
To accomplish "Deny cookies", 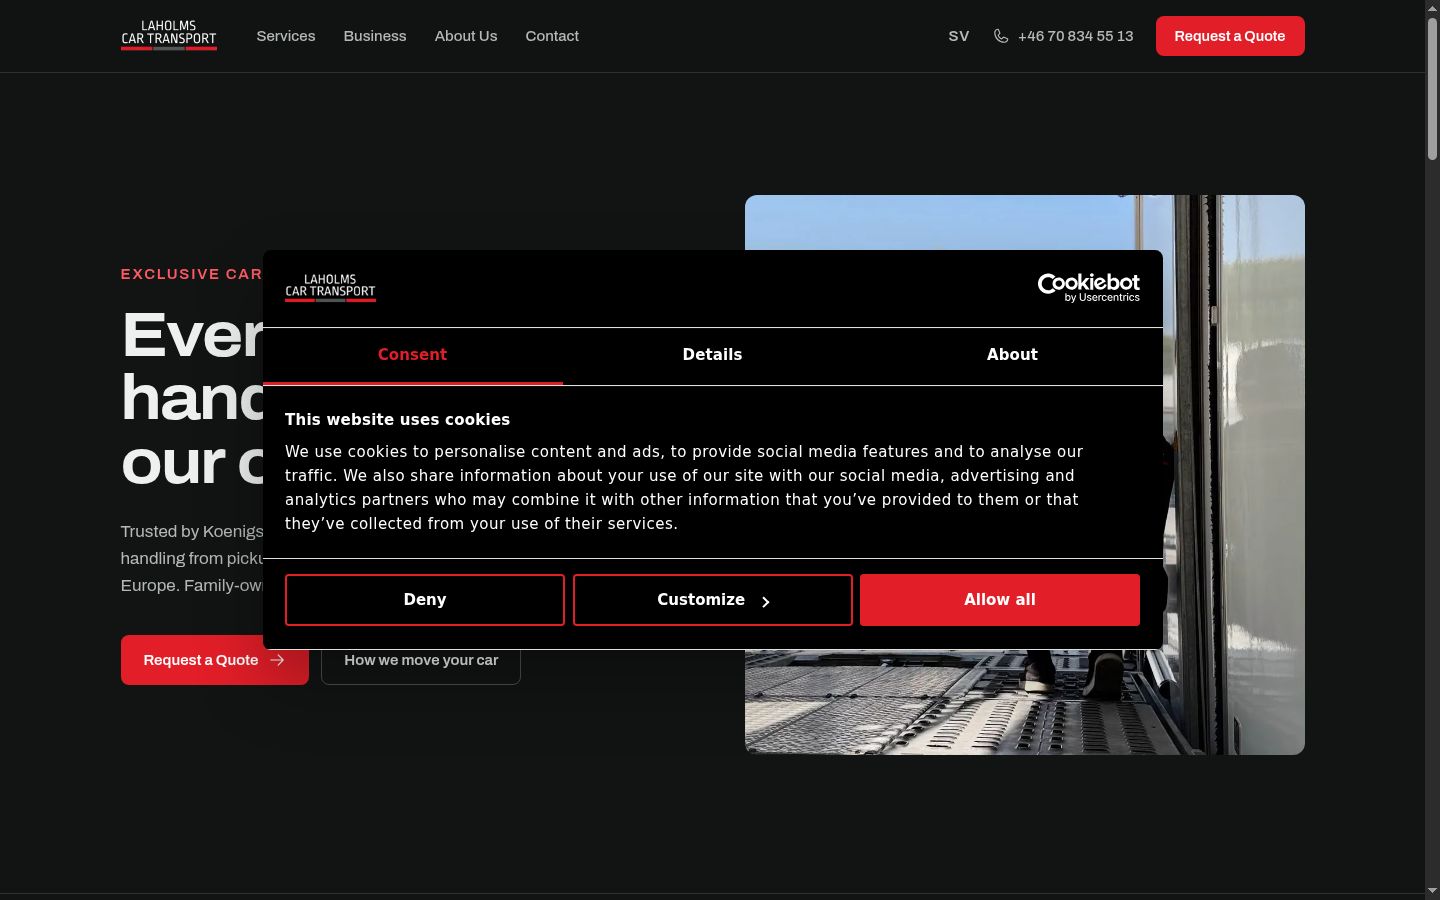I will (x=425, y=600).
